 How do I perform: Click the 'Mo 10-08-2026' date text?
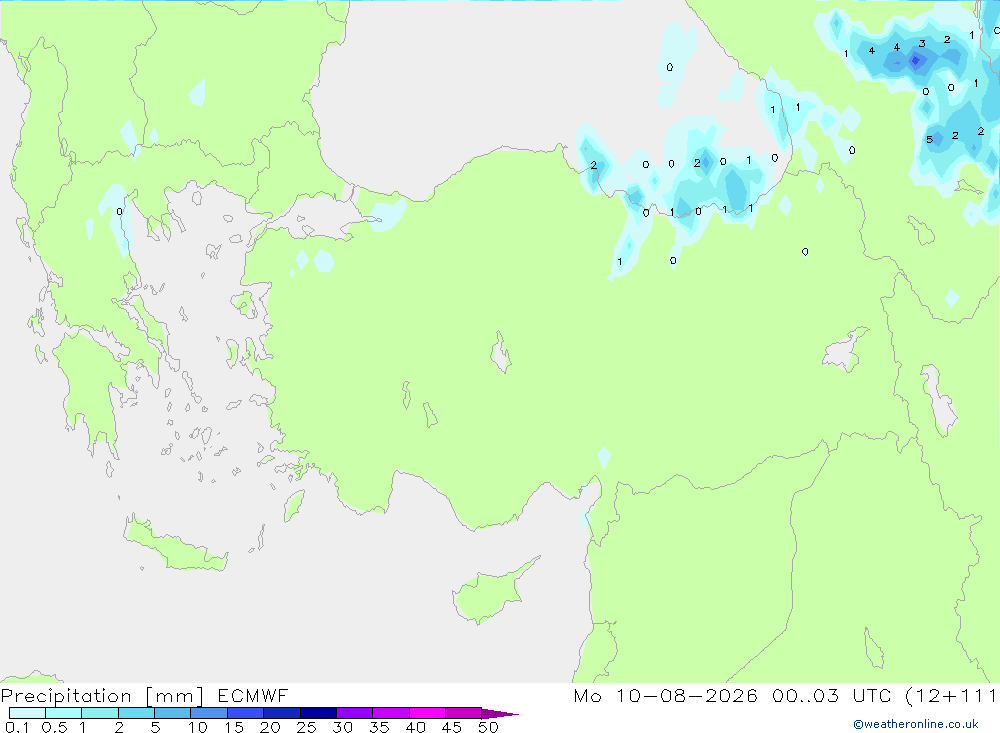coord(665,695)
